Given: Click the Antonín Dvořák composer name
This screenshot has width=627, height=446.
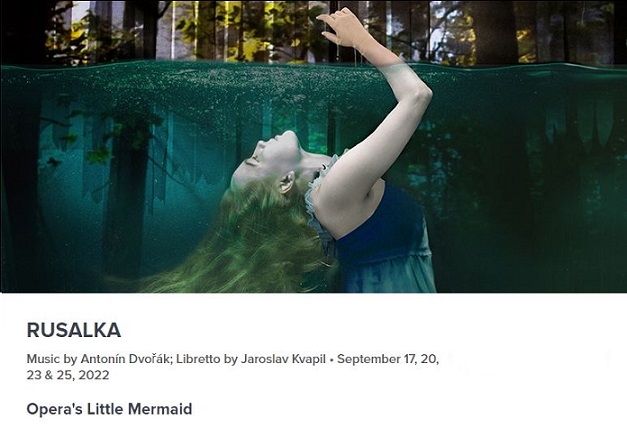Looking at the screenshot, I should (x=127, y=359).
